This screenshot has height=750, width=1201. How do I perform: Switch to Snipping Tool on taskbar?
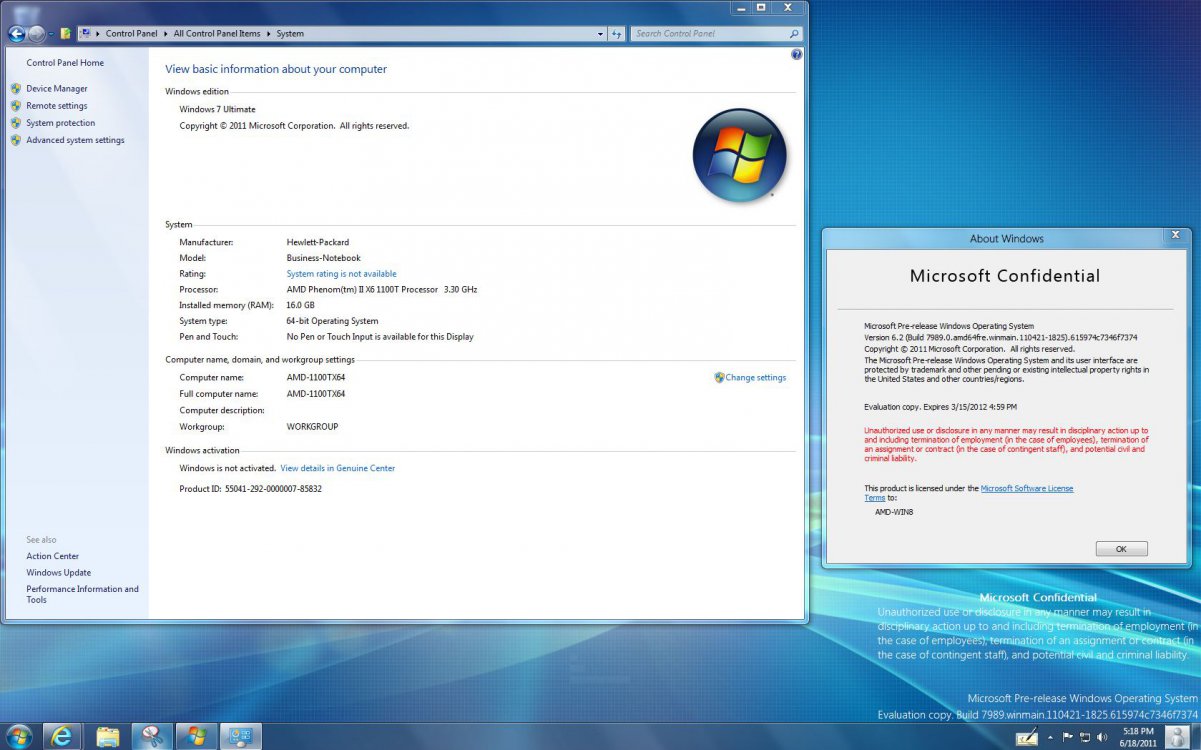153,737
